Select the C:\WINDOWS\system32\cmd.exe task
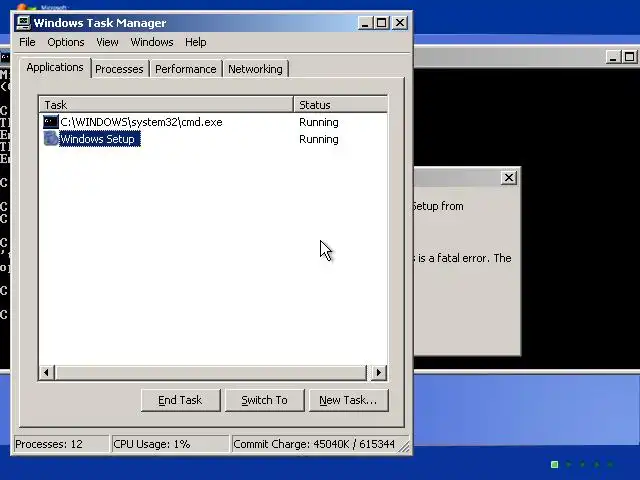 point(141,122)
